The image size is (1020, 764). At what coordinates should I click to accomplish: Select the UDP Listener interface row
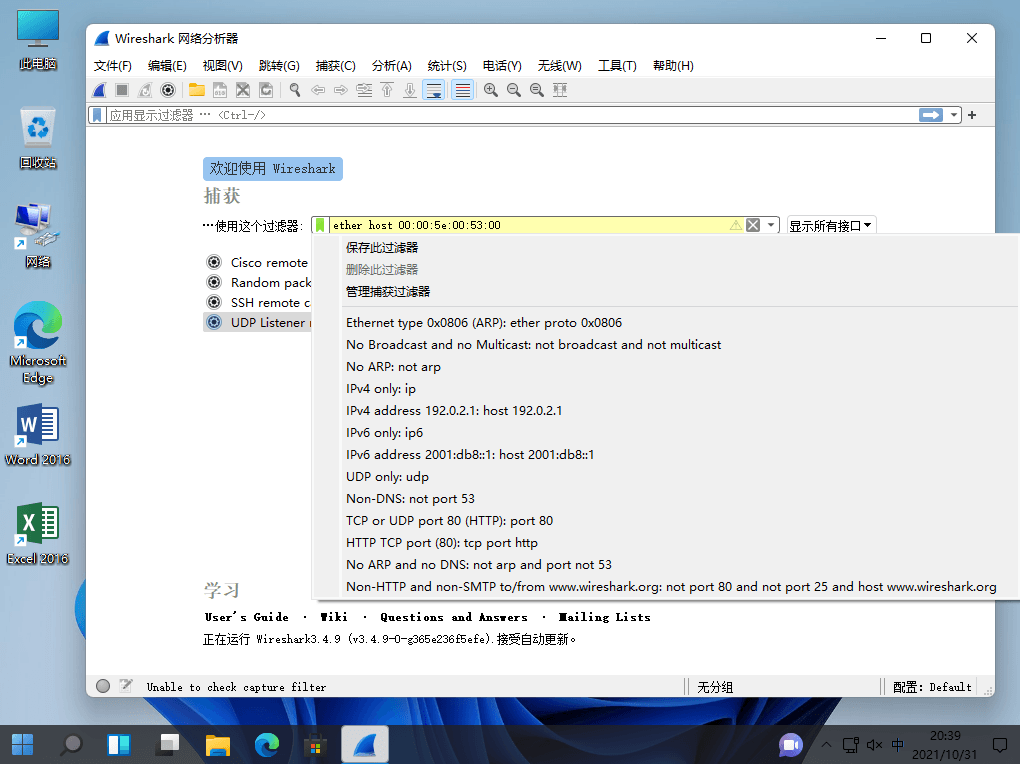[x=258, y=323]
